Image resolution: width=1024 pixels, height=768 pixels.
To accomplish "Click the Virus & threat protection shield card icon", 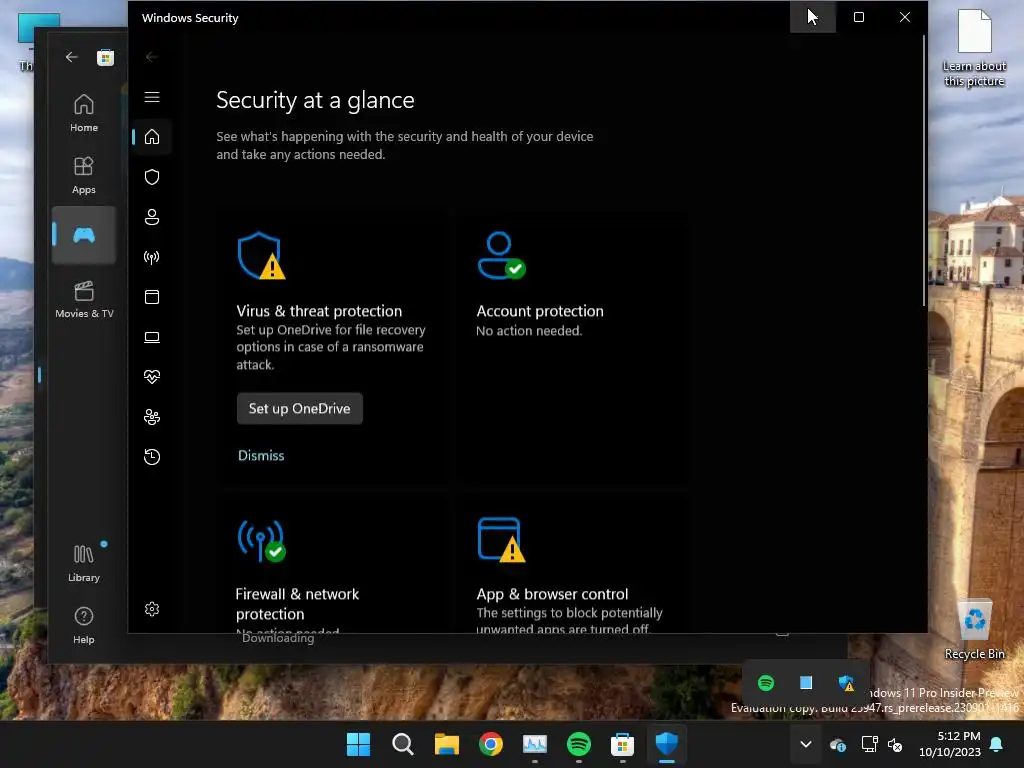I will [x=261, y=256].
